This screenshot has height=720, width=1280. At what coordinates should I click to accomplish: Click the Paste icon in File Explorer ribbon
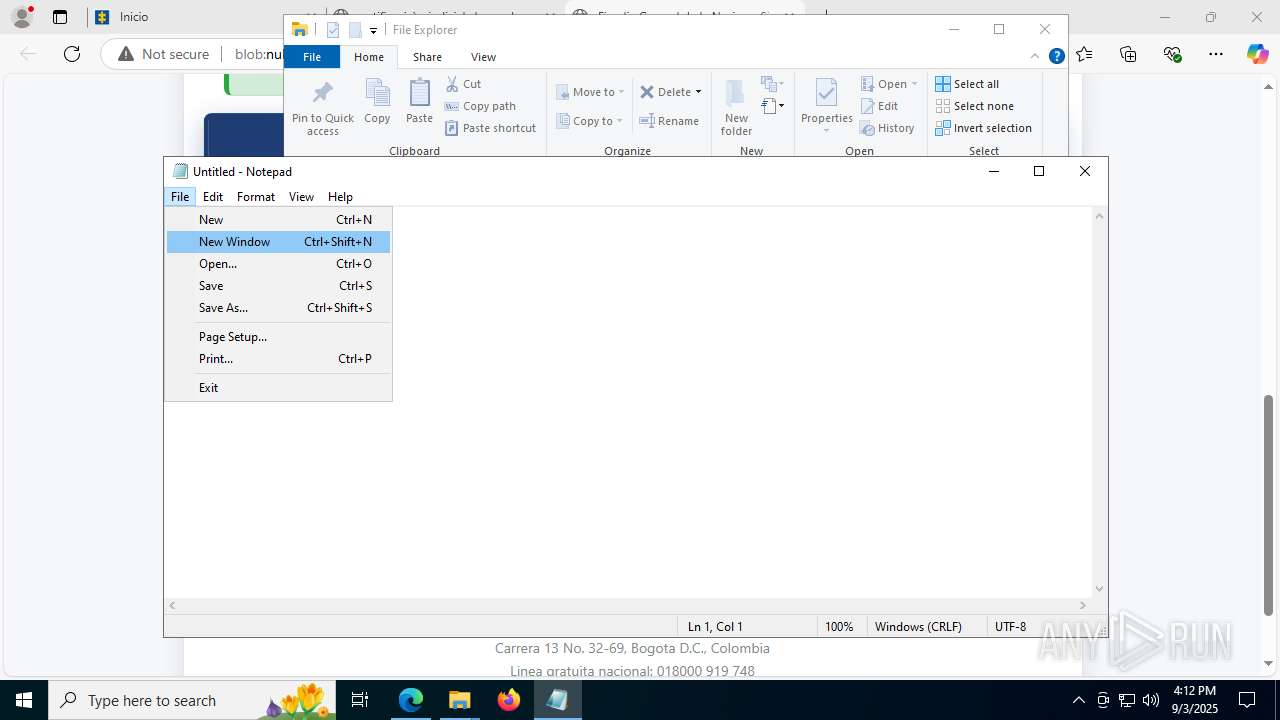point(419,101)
